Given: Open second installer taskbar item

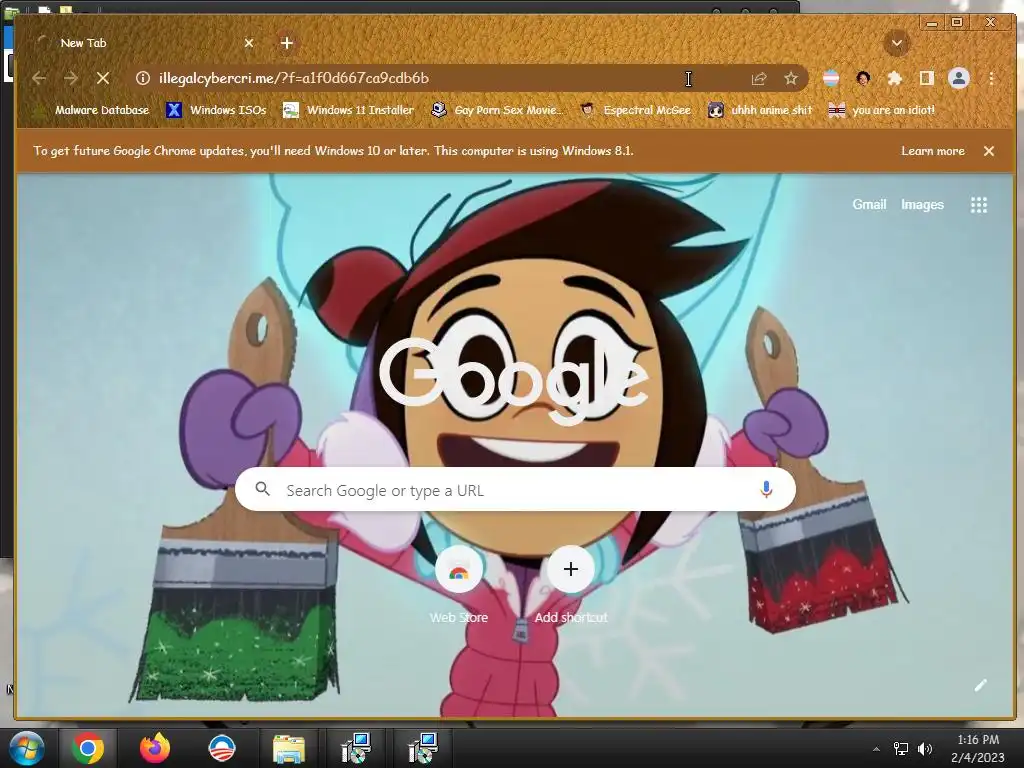Looking at the screenshot, I should click(423, 748).
